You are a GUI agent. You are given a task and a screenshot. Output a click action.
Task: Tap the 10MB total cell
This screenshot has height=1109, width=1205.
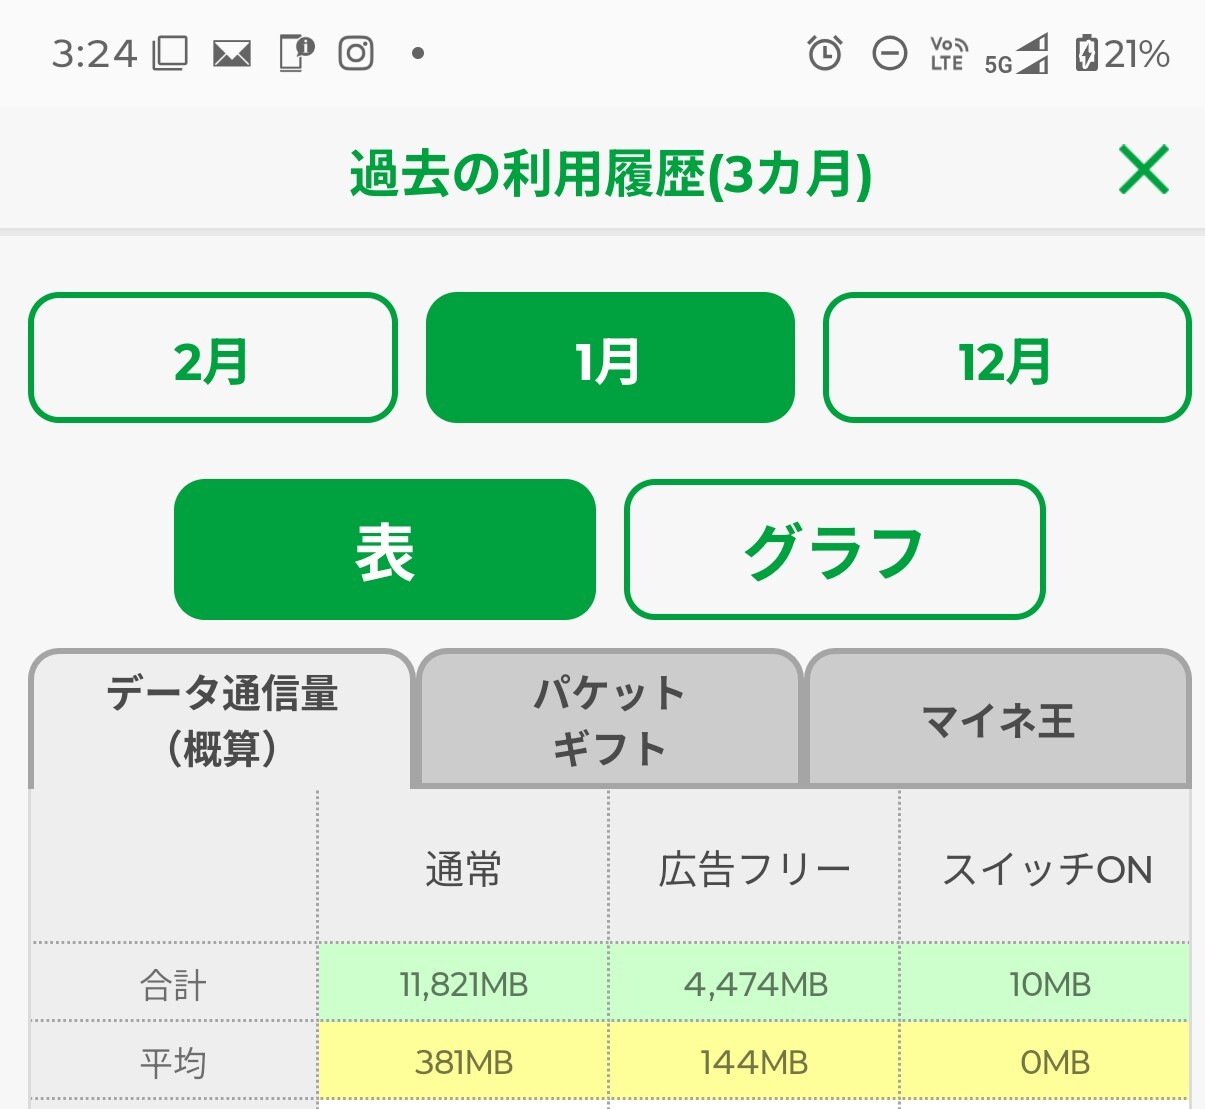click(1046, 984)
